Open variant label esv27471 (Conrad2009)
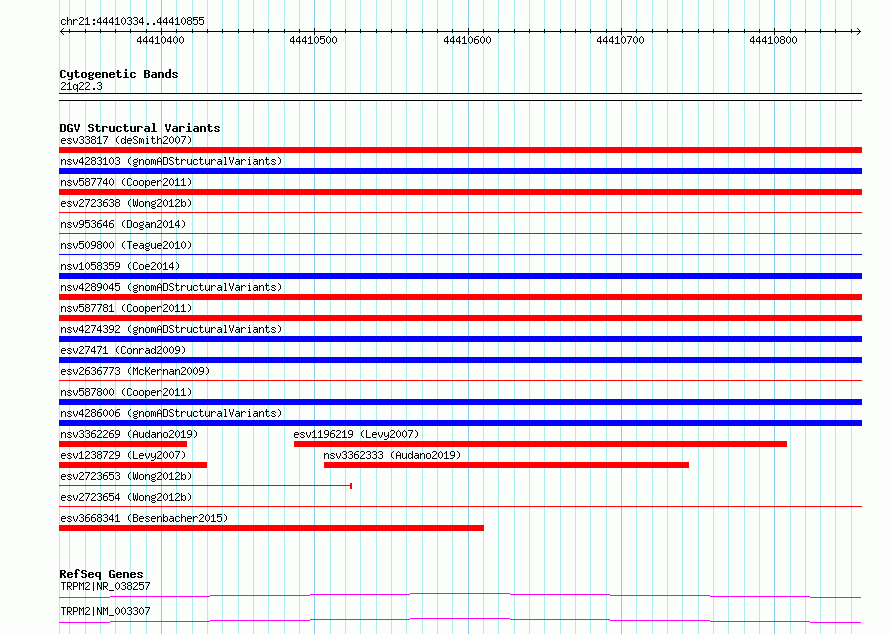This screenshot has width=890, height=634. tap(123, 350)
